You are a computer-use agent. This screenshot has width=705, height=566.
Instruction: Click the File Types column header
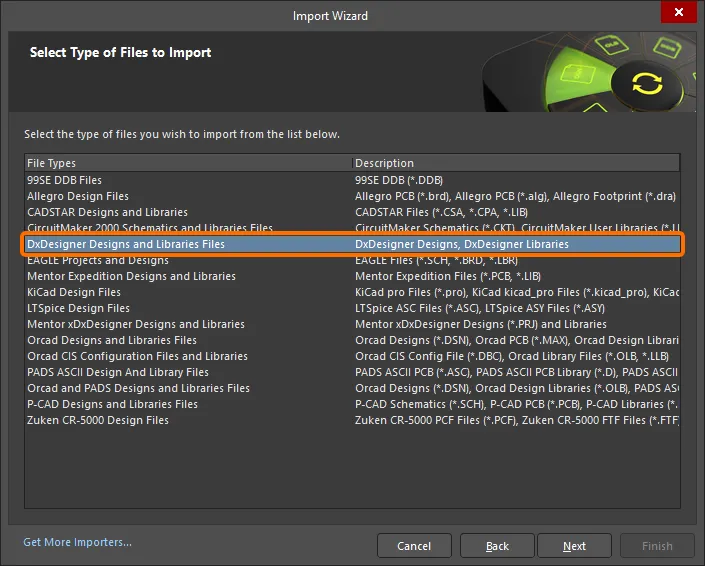click(x=188, y=163)
